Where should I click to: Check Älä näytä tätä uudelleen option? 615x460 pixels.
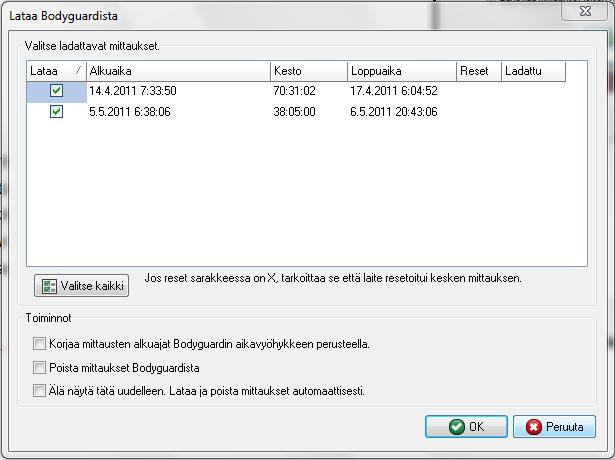coord(39,391)
